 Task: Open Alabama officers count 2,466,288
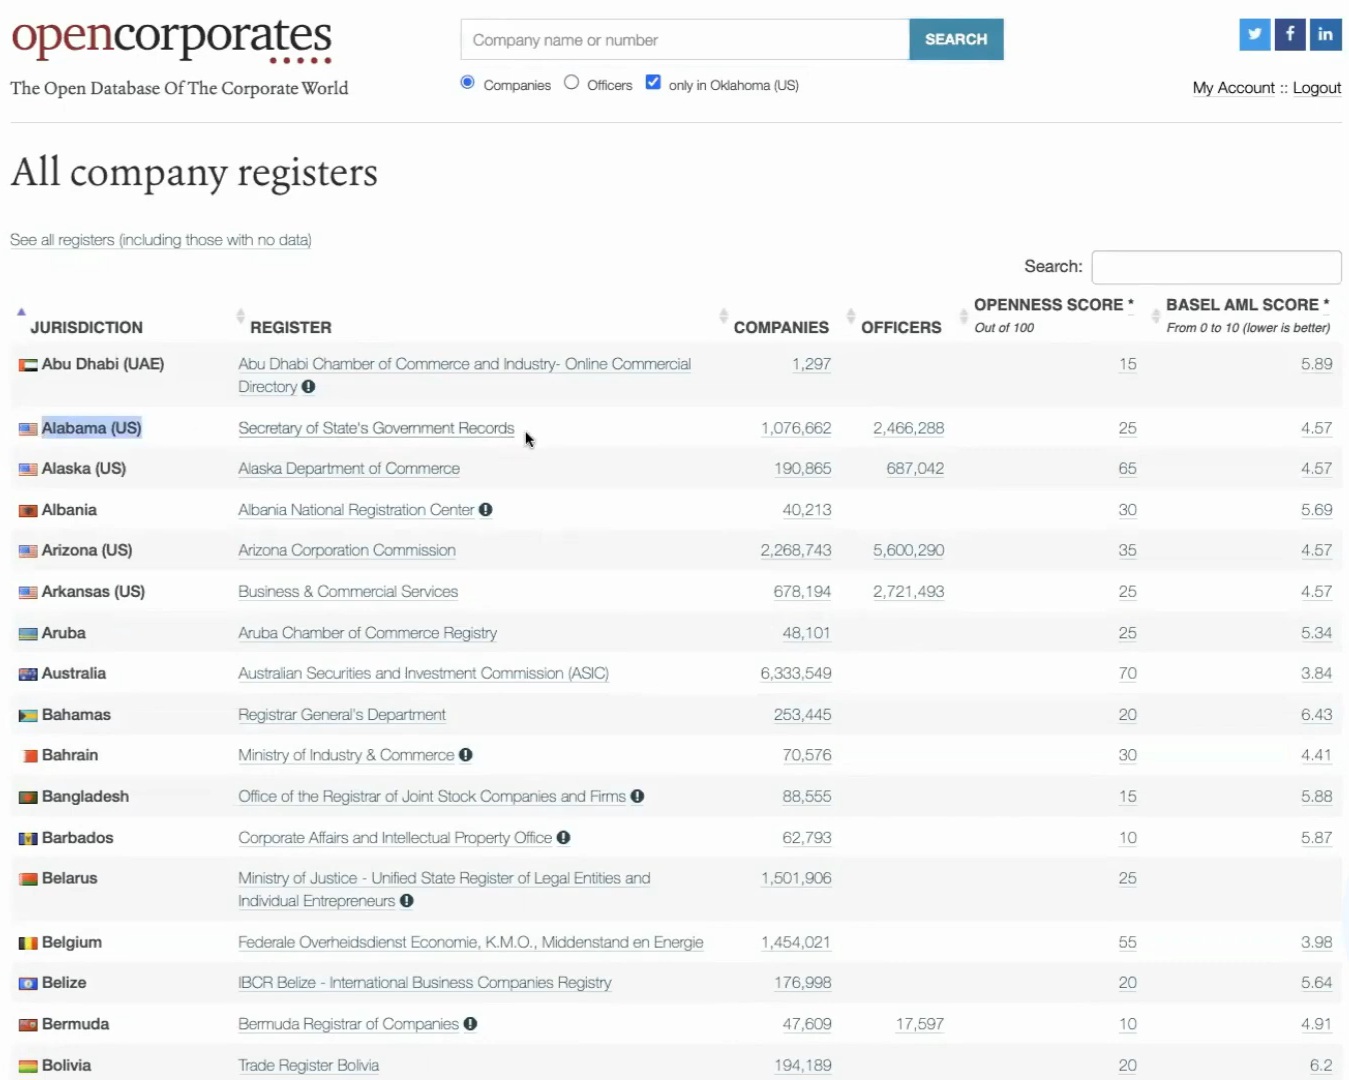pos(908,428)
